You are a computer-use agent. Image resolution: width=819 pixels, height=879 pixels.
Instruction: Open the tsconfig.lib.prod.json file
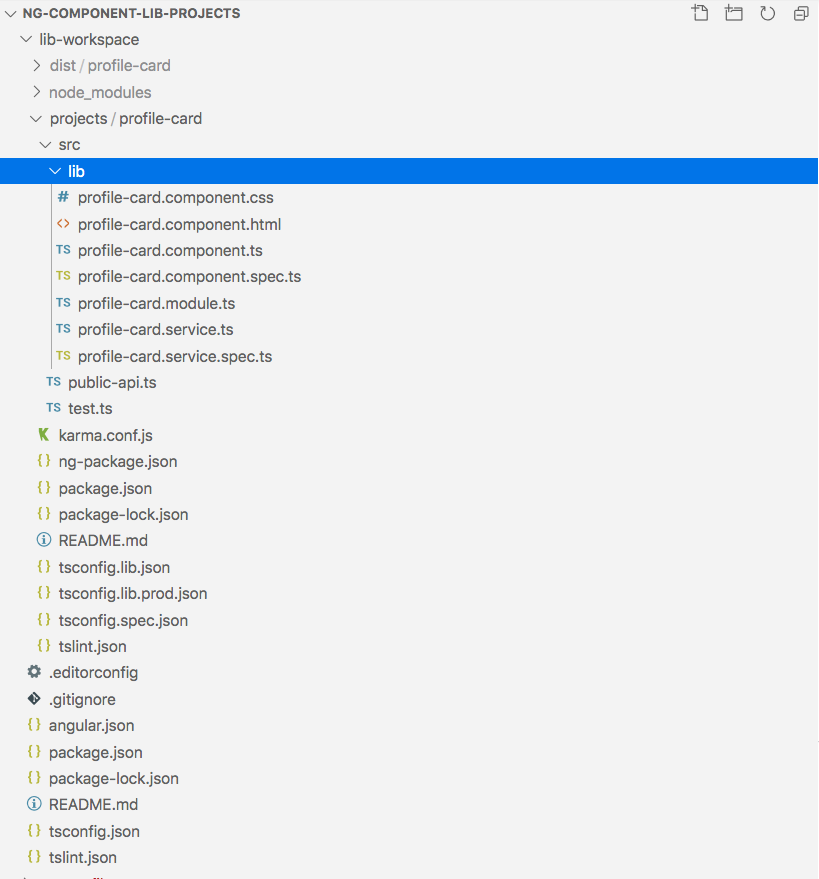(130, 593)
